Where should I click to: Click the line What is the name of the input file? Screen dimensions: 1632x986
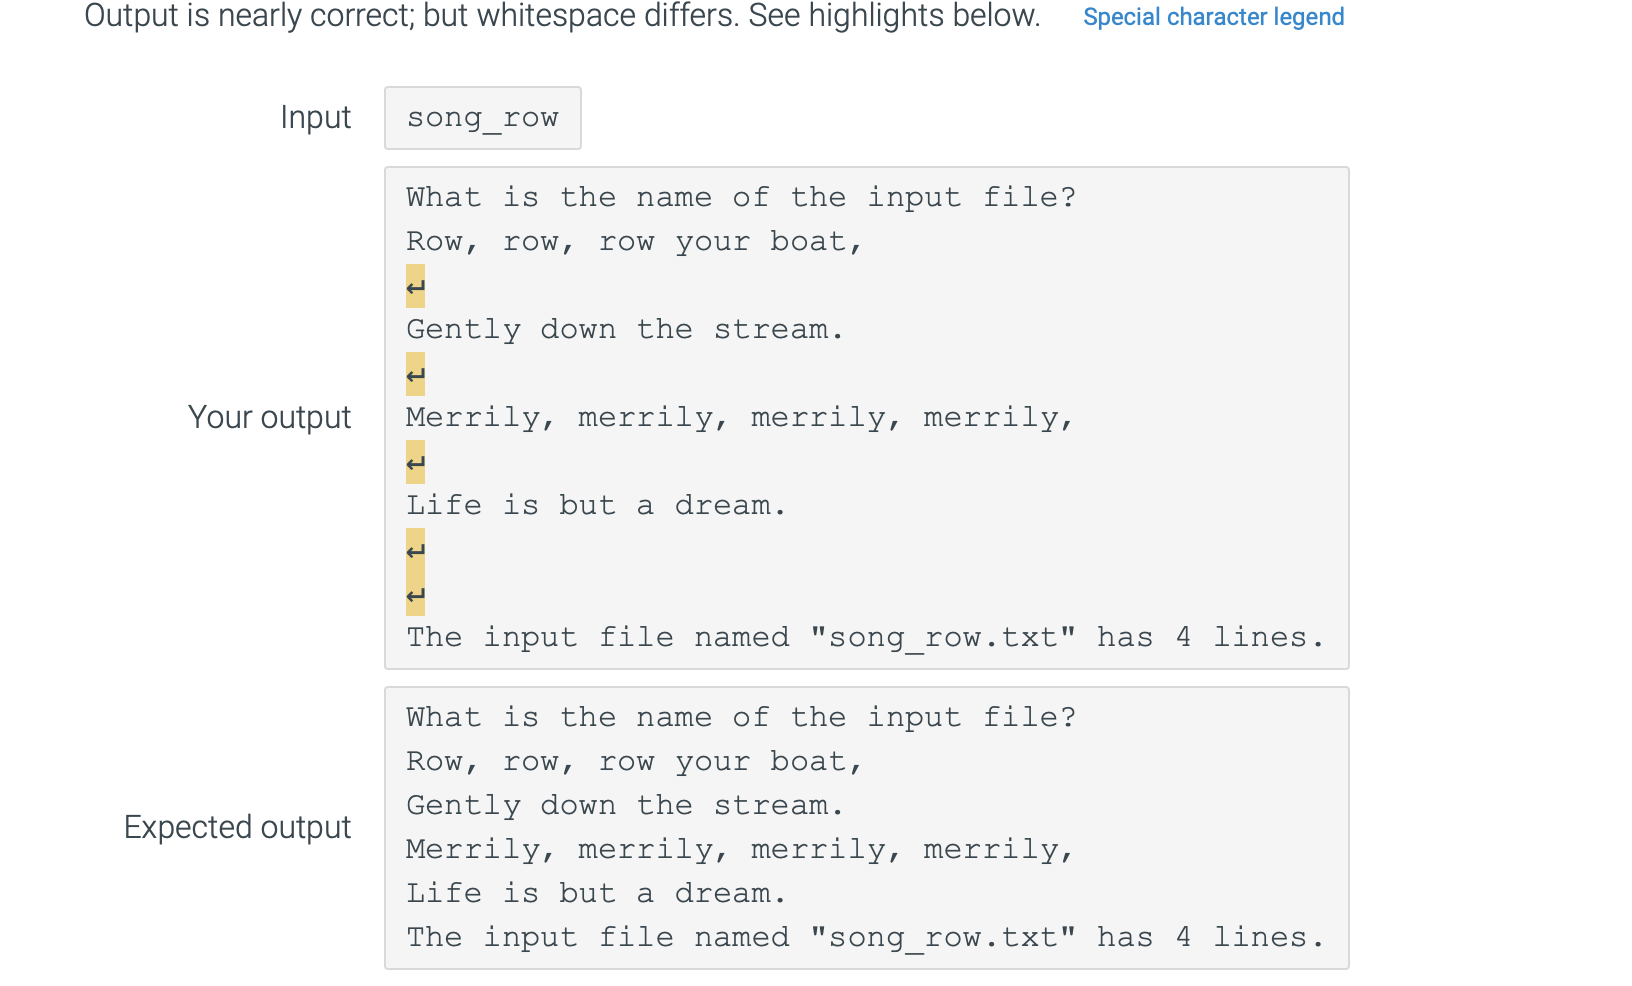pos(740,197)
